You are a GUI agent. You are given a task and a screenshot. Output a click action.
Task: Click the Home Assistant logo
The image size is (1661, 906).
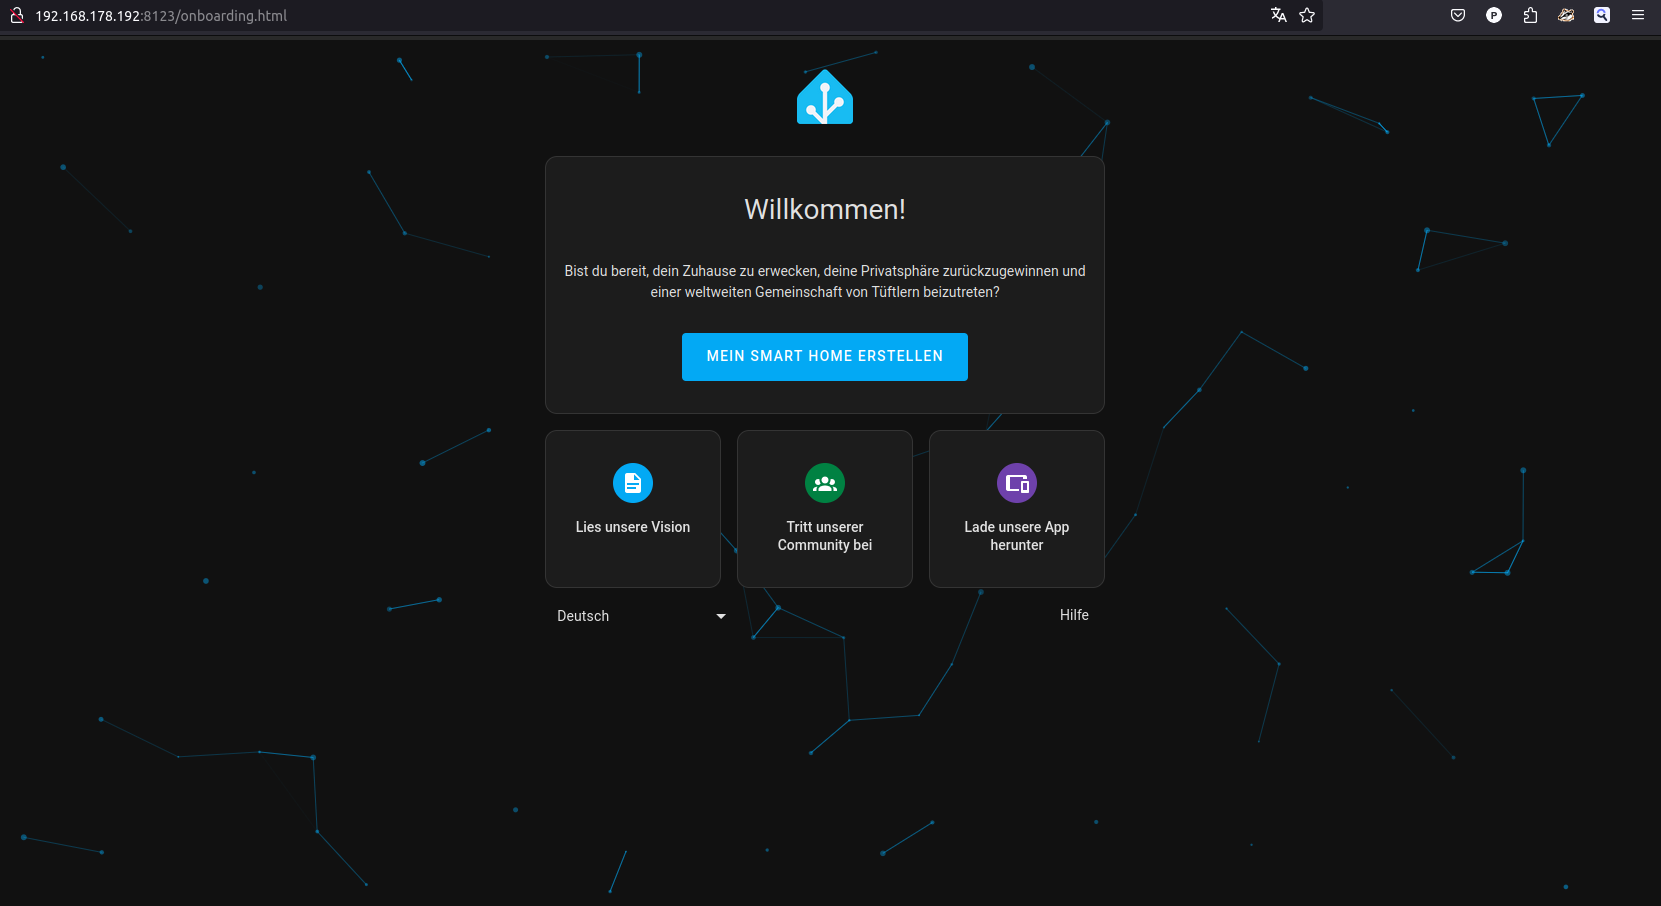coord(824,97)
